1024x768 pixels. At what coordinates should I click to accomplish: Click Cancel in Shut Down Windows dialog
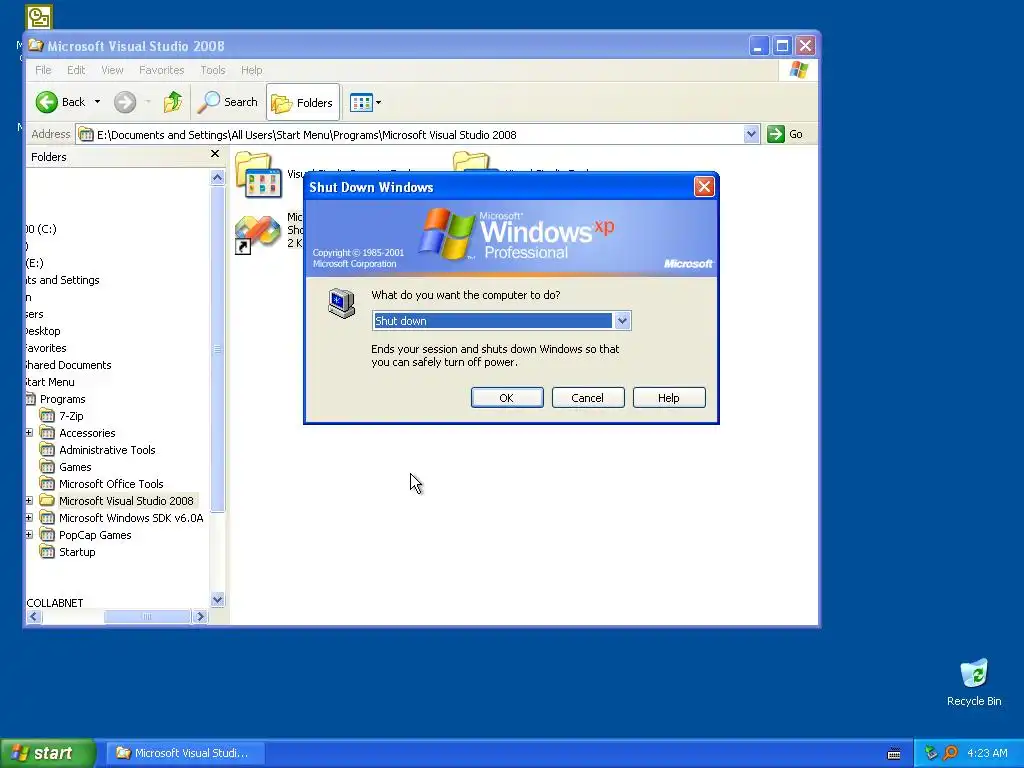tap(588, 398)
